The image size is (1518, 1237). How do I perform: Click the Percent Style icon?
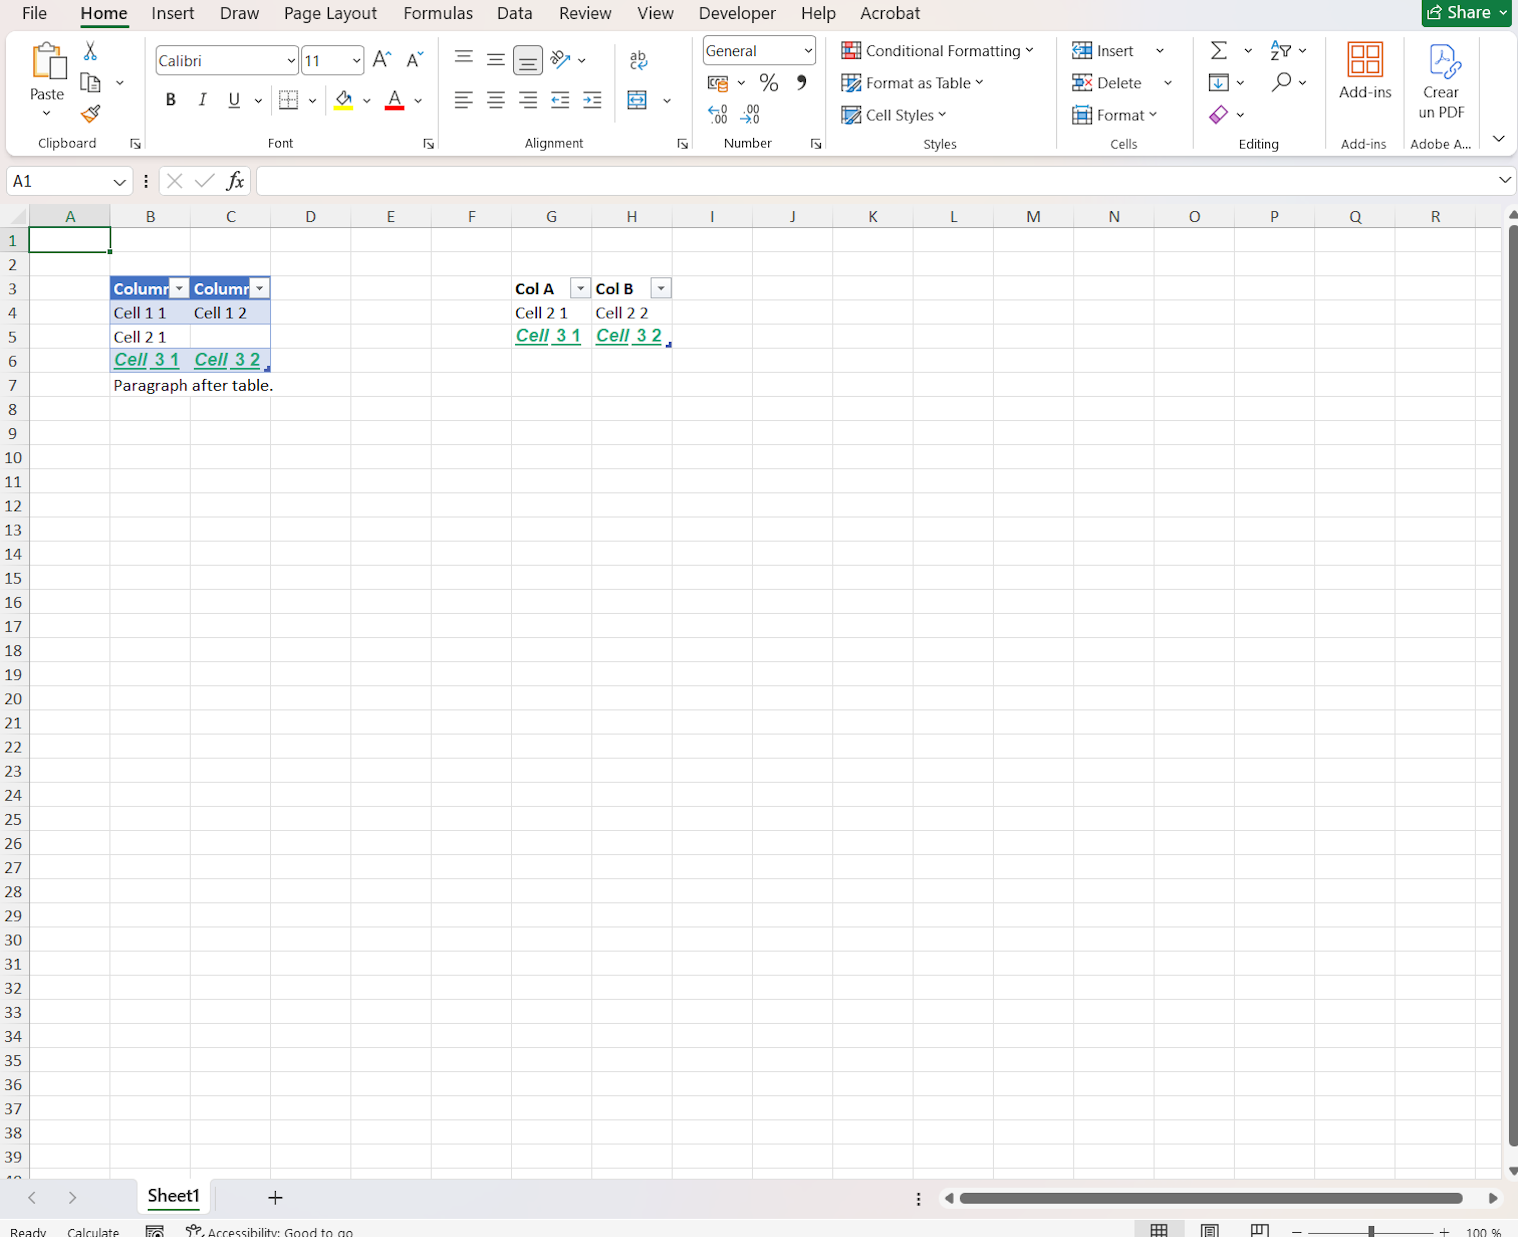[x=768, y=83]
